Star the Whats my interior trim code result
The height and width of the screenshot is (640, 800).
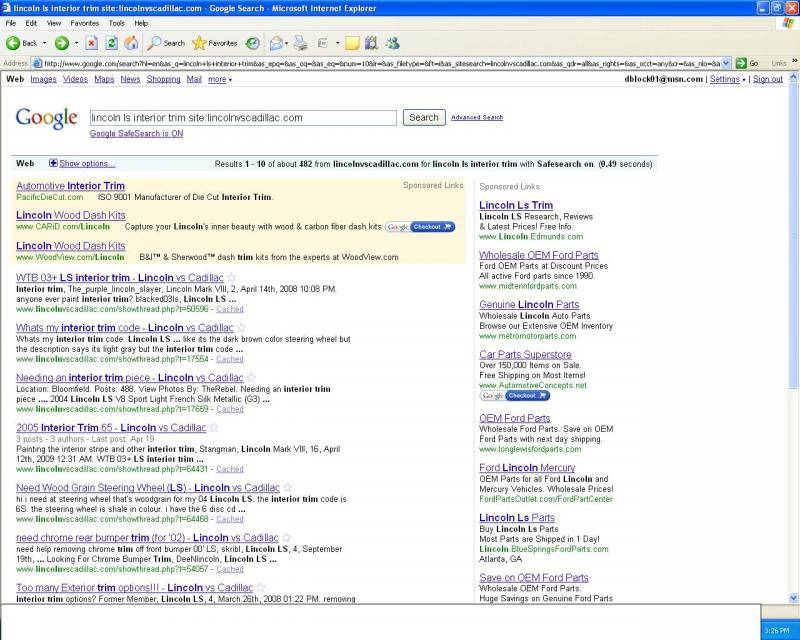pos(242,328)
